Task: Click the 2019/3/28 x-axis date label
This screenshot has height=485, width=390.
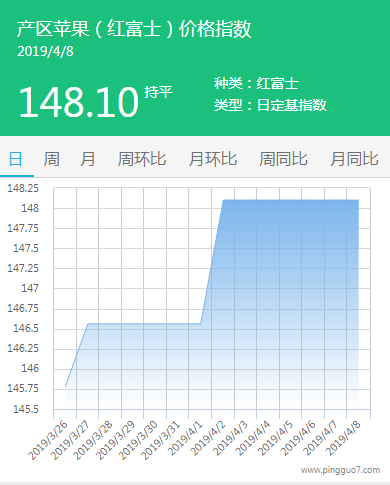Action: tap(93, 440)
